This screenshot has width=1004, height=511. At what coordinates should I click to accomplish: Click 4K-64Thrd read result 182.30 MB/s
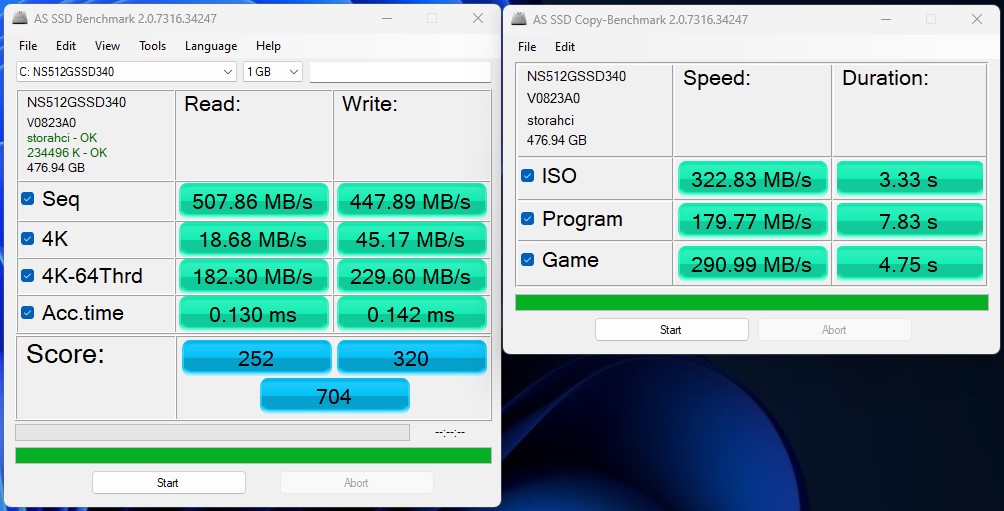click(253, 276)
